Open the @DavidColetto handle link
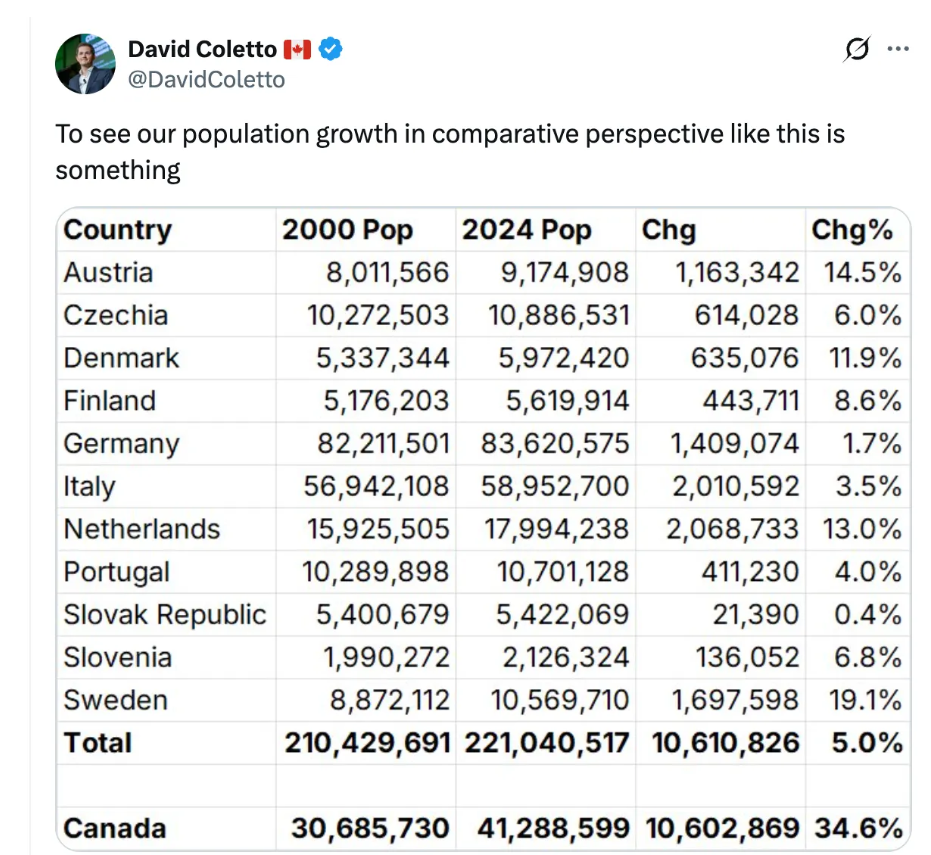 (206, 78)
